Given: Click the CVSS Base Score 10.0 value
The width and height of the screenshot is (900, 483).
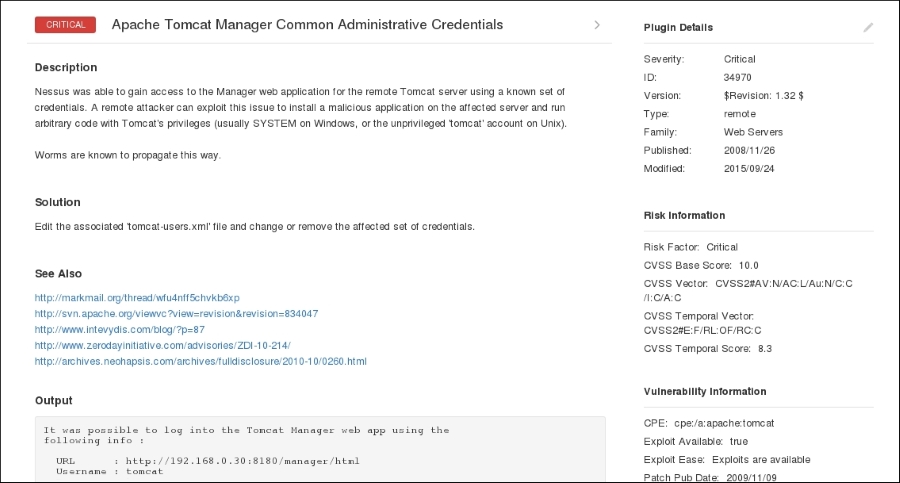Looking at the screenshot, I should tap(749, 265).
